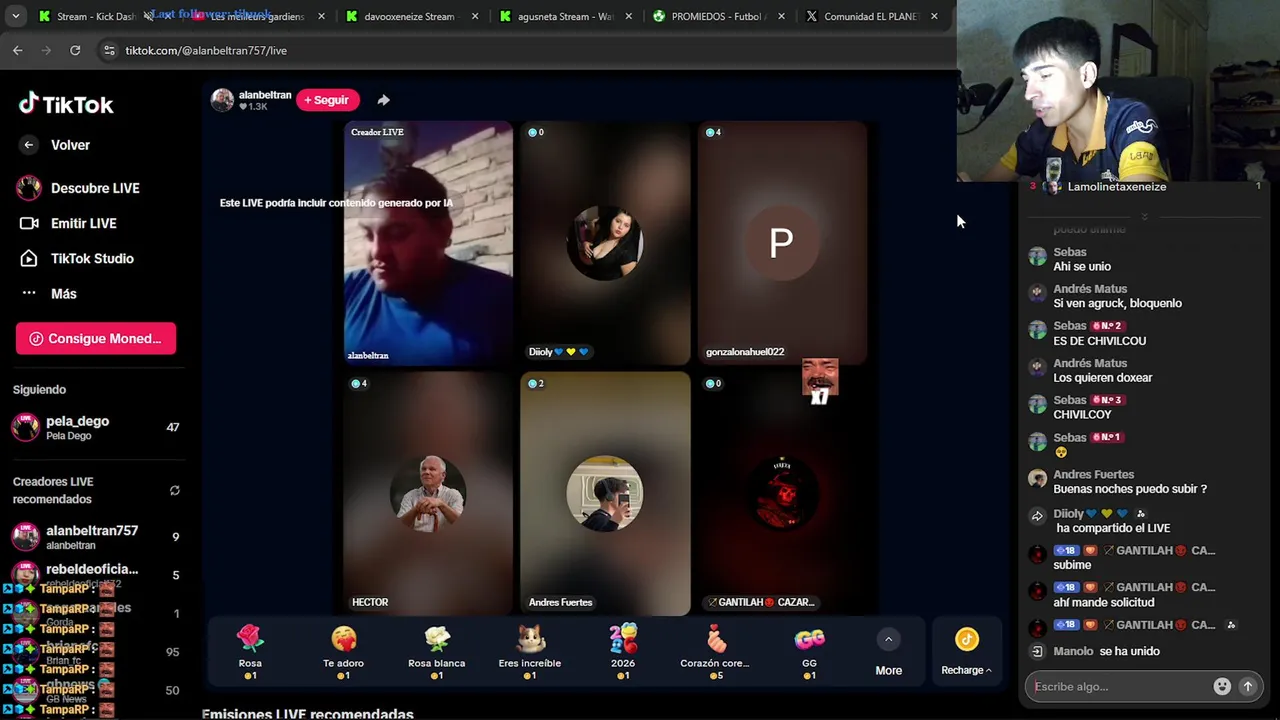This screenshot has height=720, width=1280.
Task: Select Andres Fuertes guest tile
Action: pos(605,493)
